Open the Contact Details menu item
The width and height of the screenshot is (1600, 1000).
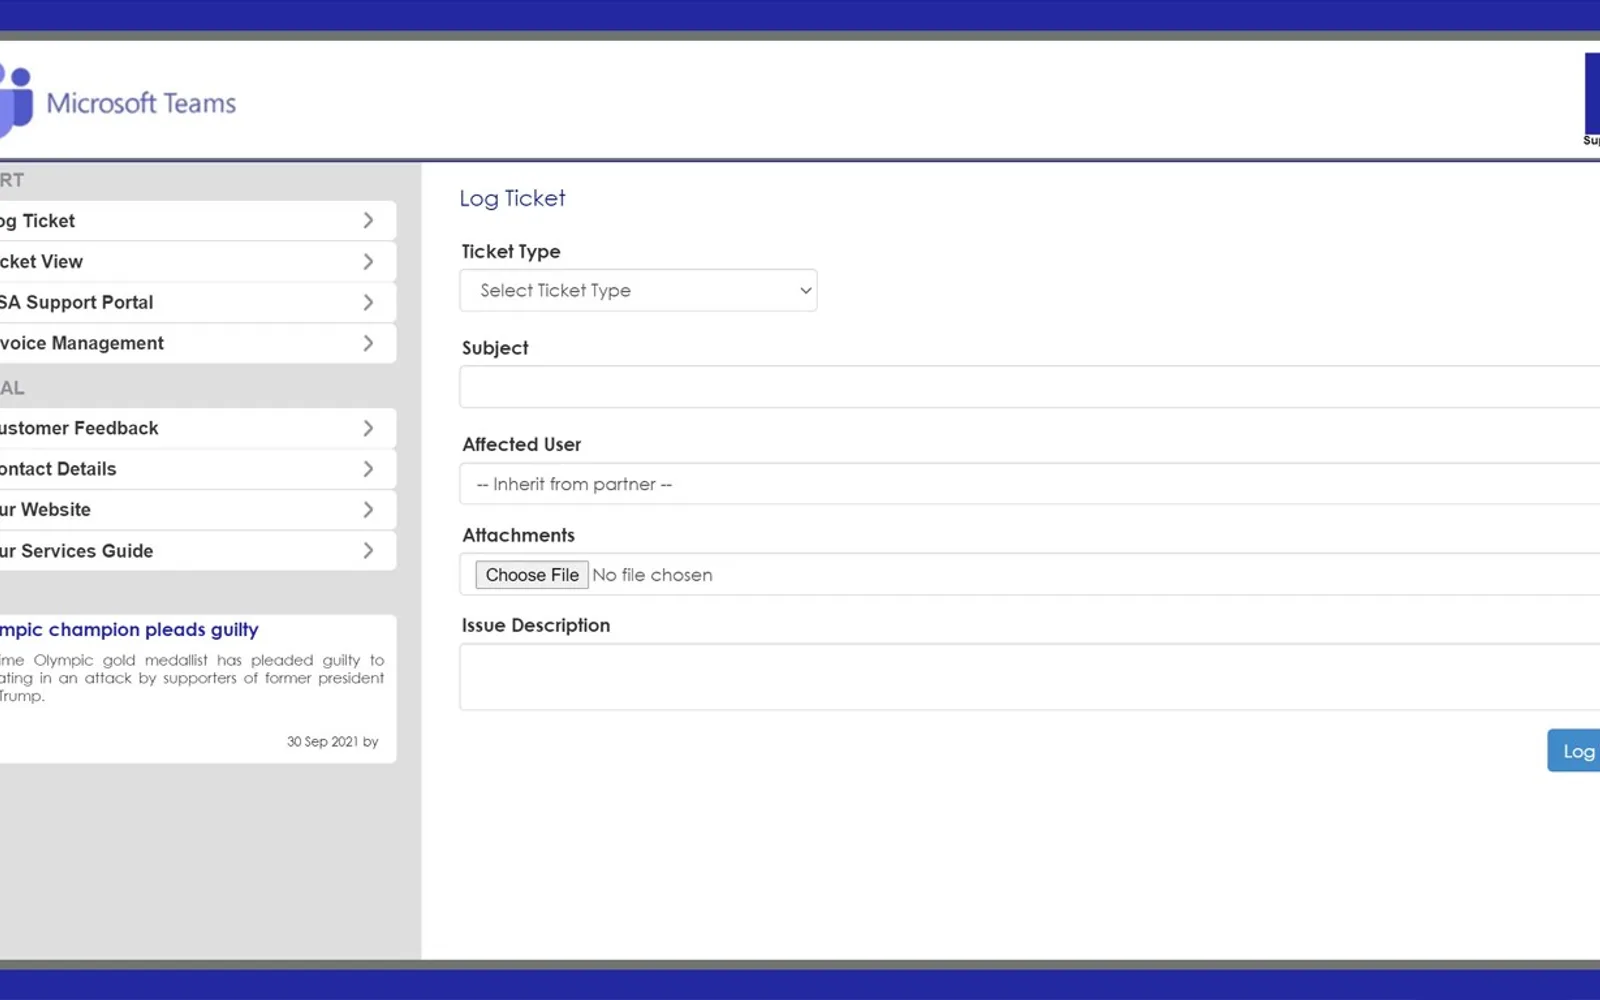pos(198,469)
